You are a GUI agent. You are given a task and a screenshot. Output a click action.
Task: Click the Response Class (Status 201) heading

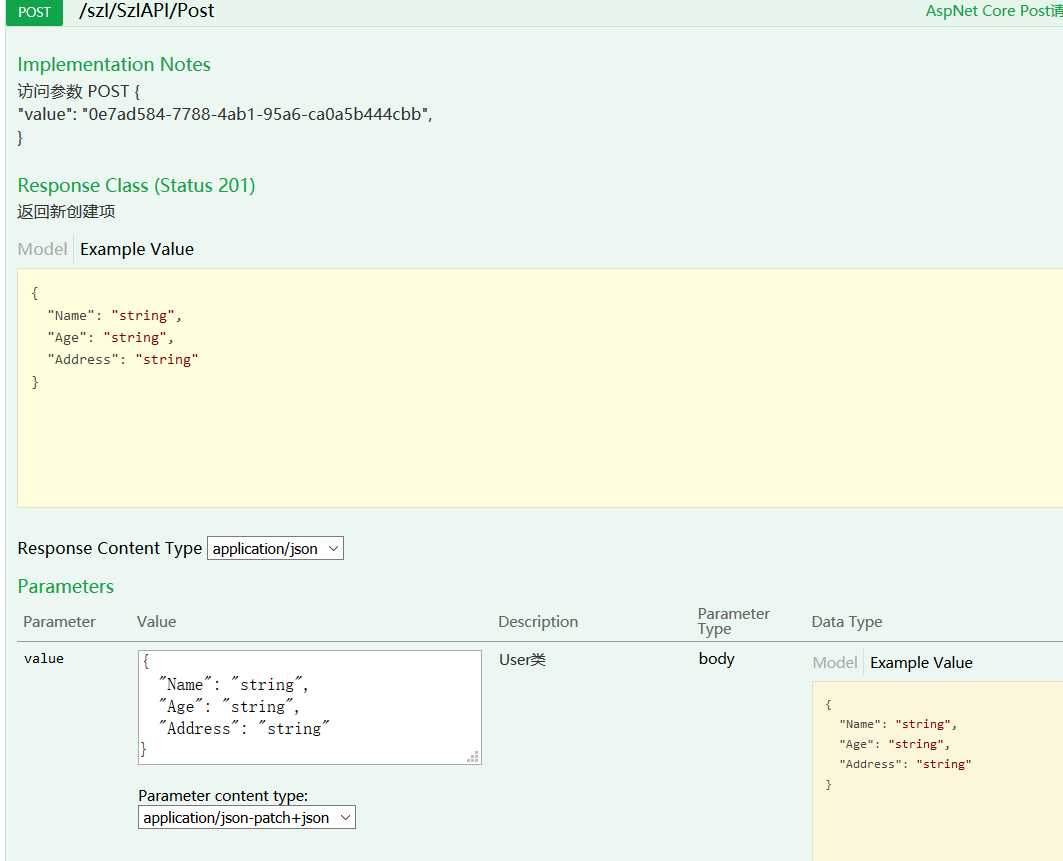pyautogui.click(x=136, y=185)
